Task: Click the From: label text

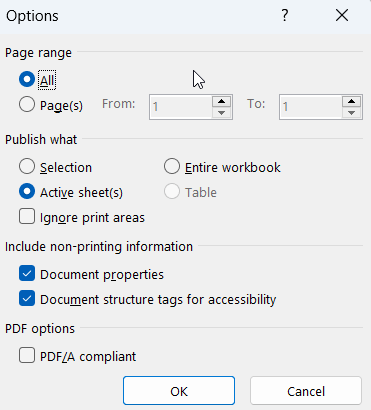Action: pyautogui.click(x=119, y=104)
